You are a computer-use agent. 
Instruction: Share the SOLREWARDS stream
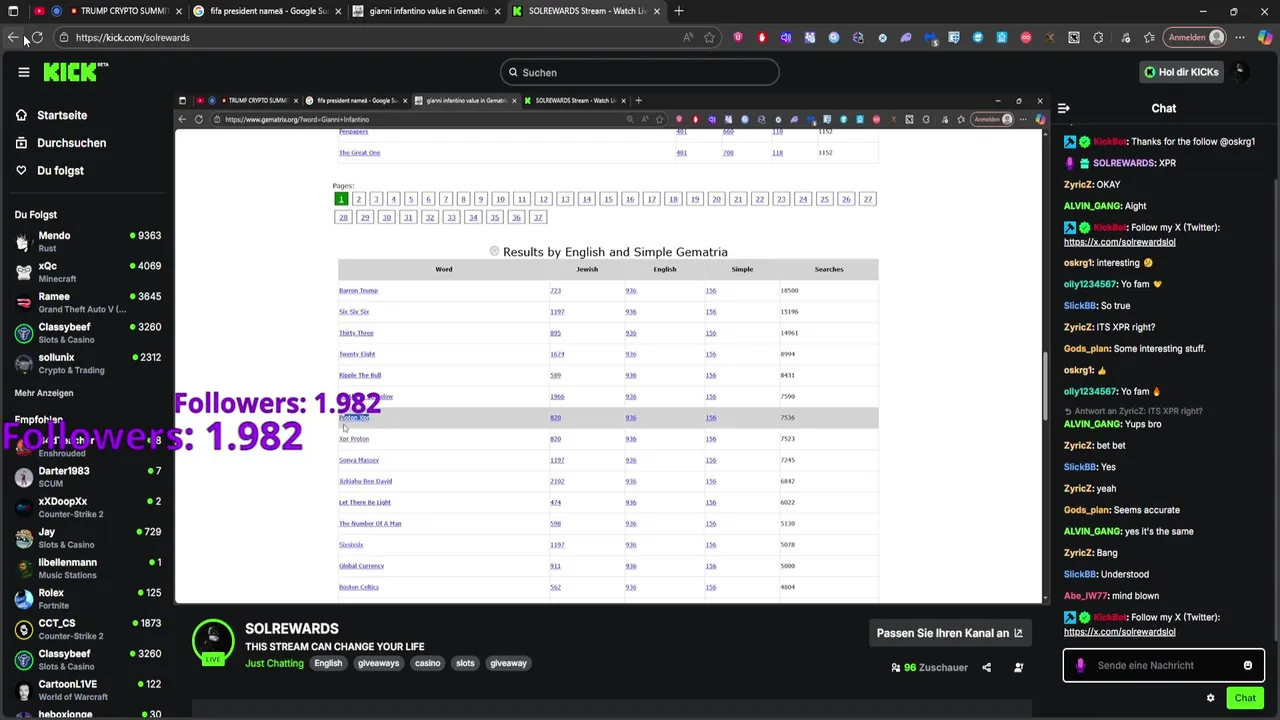coord(986,667)
